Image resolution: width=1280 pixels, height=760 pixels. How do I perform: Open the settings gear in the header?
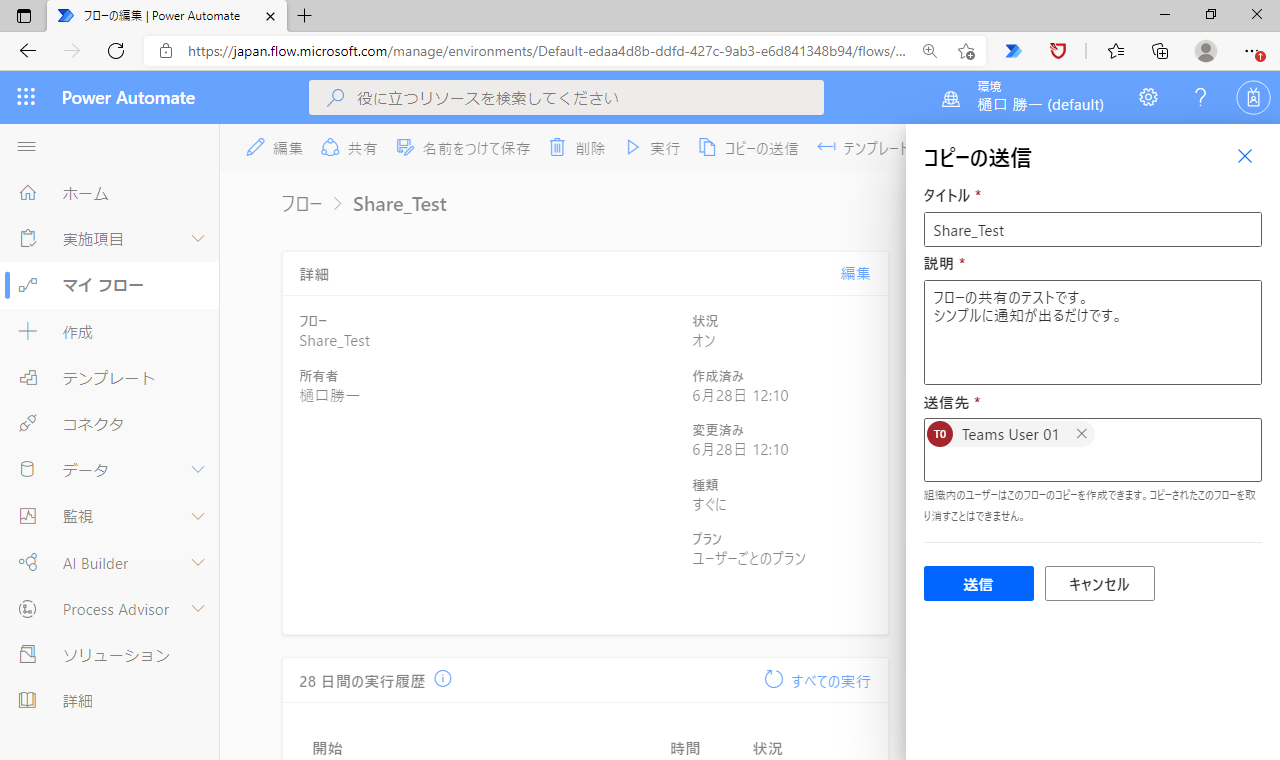pos(1148,97)
